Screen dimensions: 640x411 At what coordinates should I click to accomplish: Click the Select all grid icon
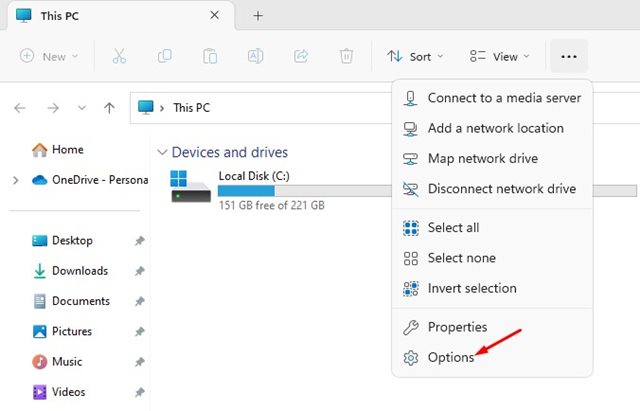pyautogui.click(x=411, y=228)
